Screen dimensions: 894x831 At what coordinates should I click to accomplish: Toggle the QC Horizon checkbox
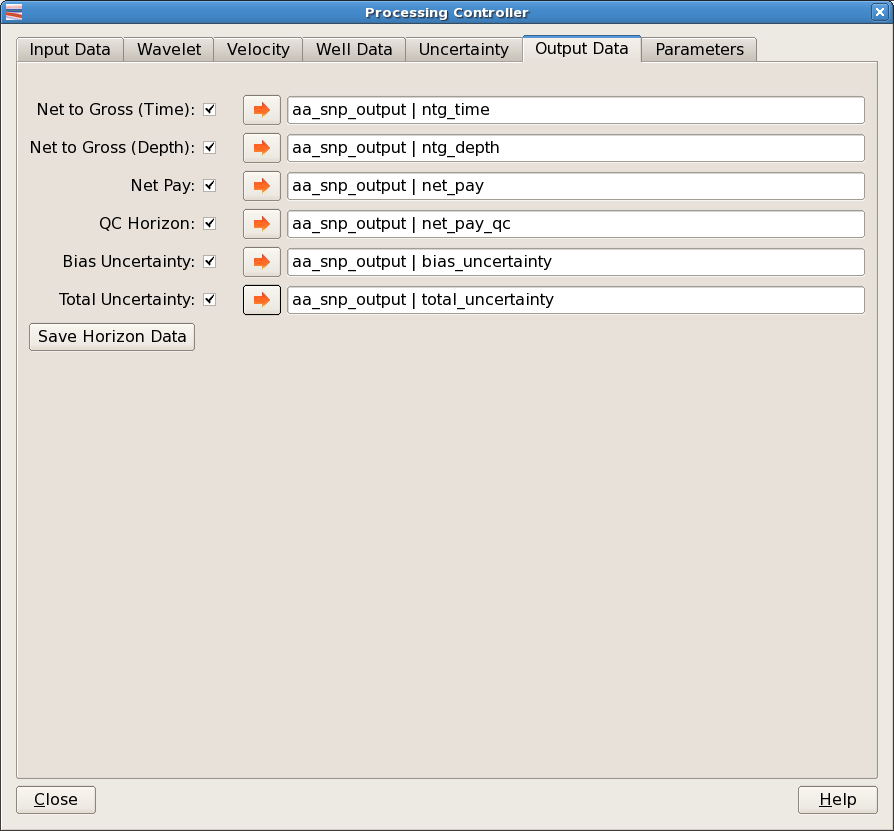pyautogui.click(x=210, y=224)
